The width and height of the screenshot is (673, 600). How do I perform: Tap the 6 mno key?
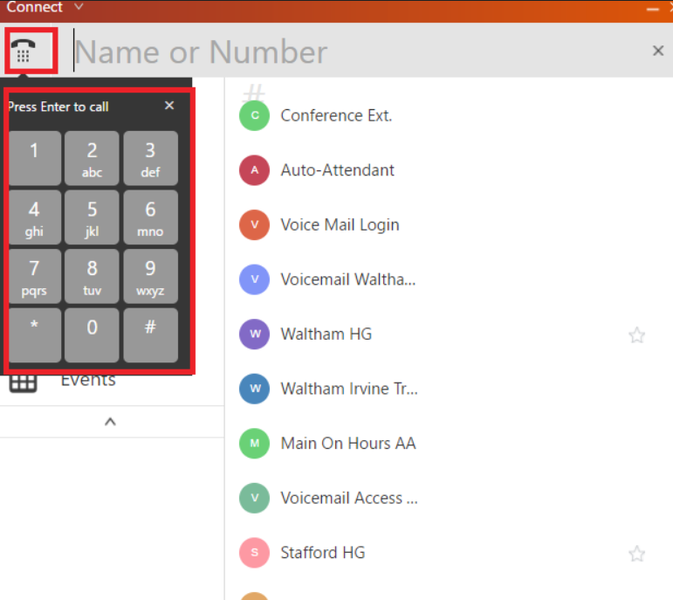150,218
